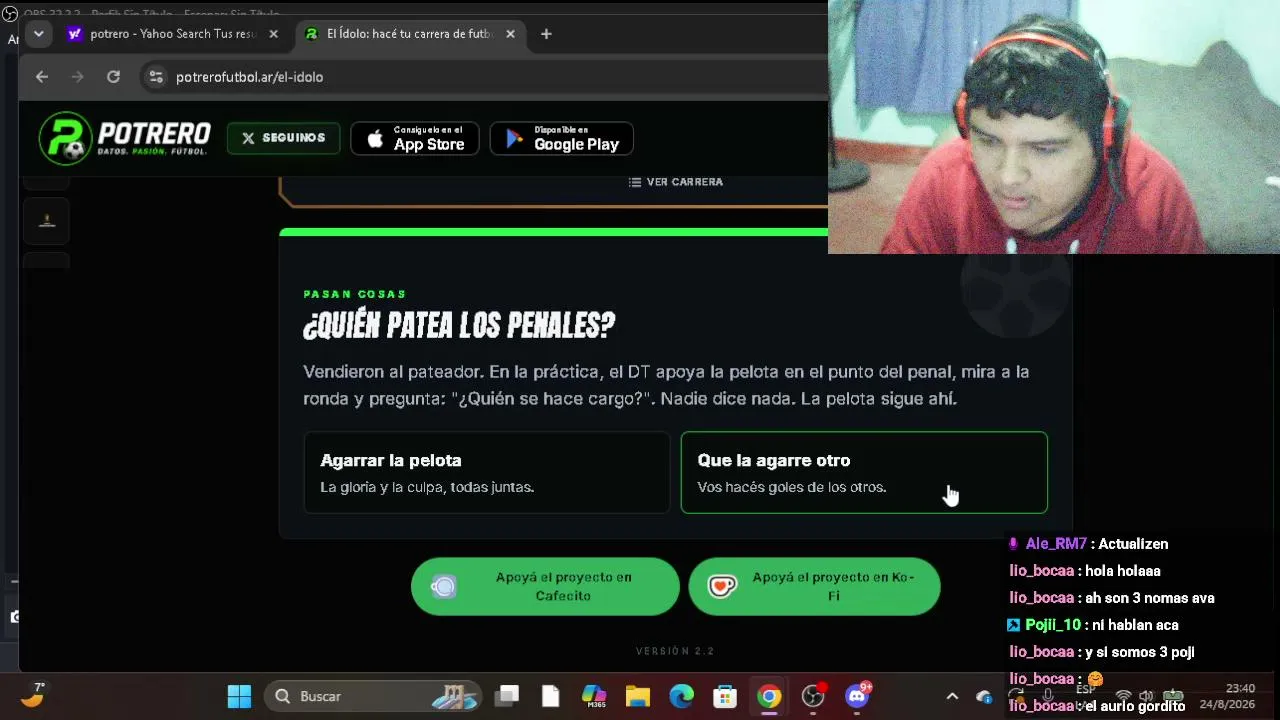Click the Versión 2.2 footer text

(x=675, y=651)
